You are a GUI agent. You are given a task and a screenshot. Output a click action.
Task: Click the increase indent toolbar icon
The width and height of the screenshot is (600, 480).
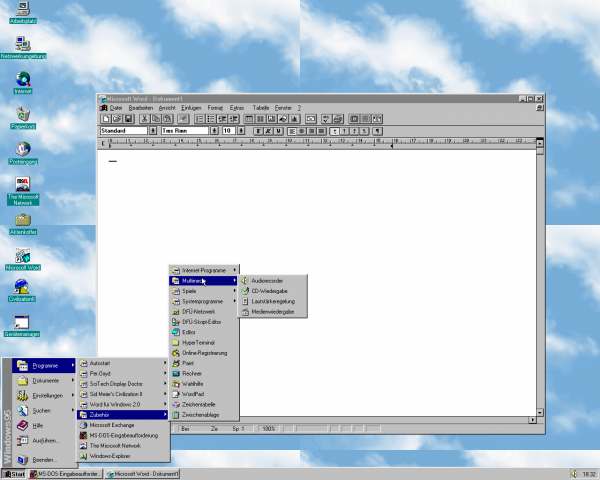(233, 119)
